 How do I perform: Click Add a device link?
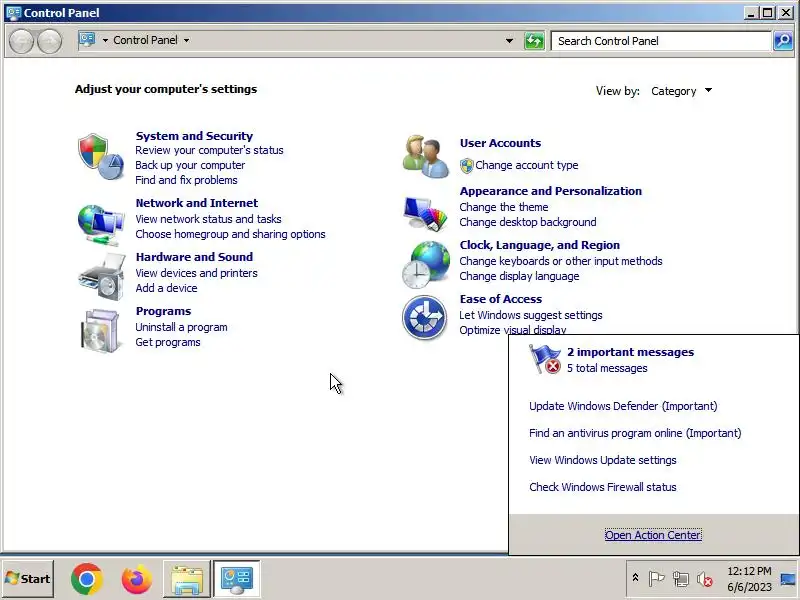166,288
